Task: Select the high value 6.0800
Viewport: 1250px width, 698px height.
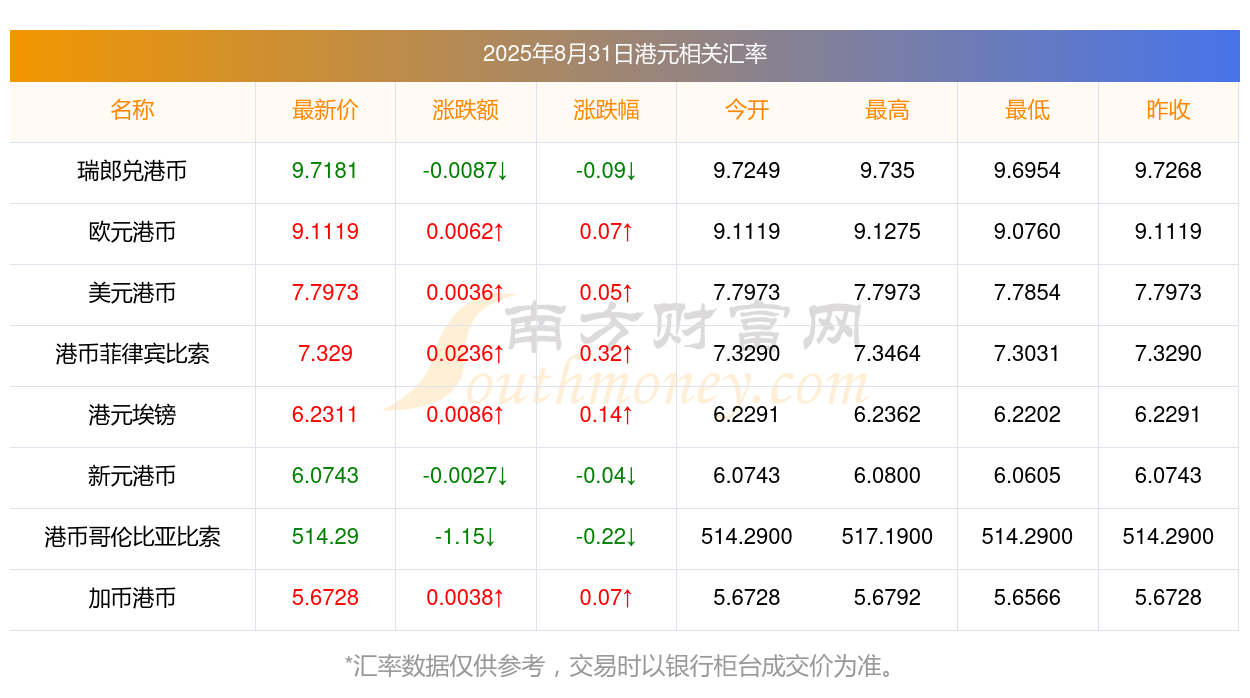Action: coord(887,476)
